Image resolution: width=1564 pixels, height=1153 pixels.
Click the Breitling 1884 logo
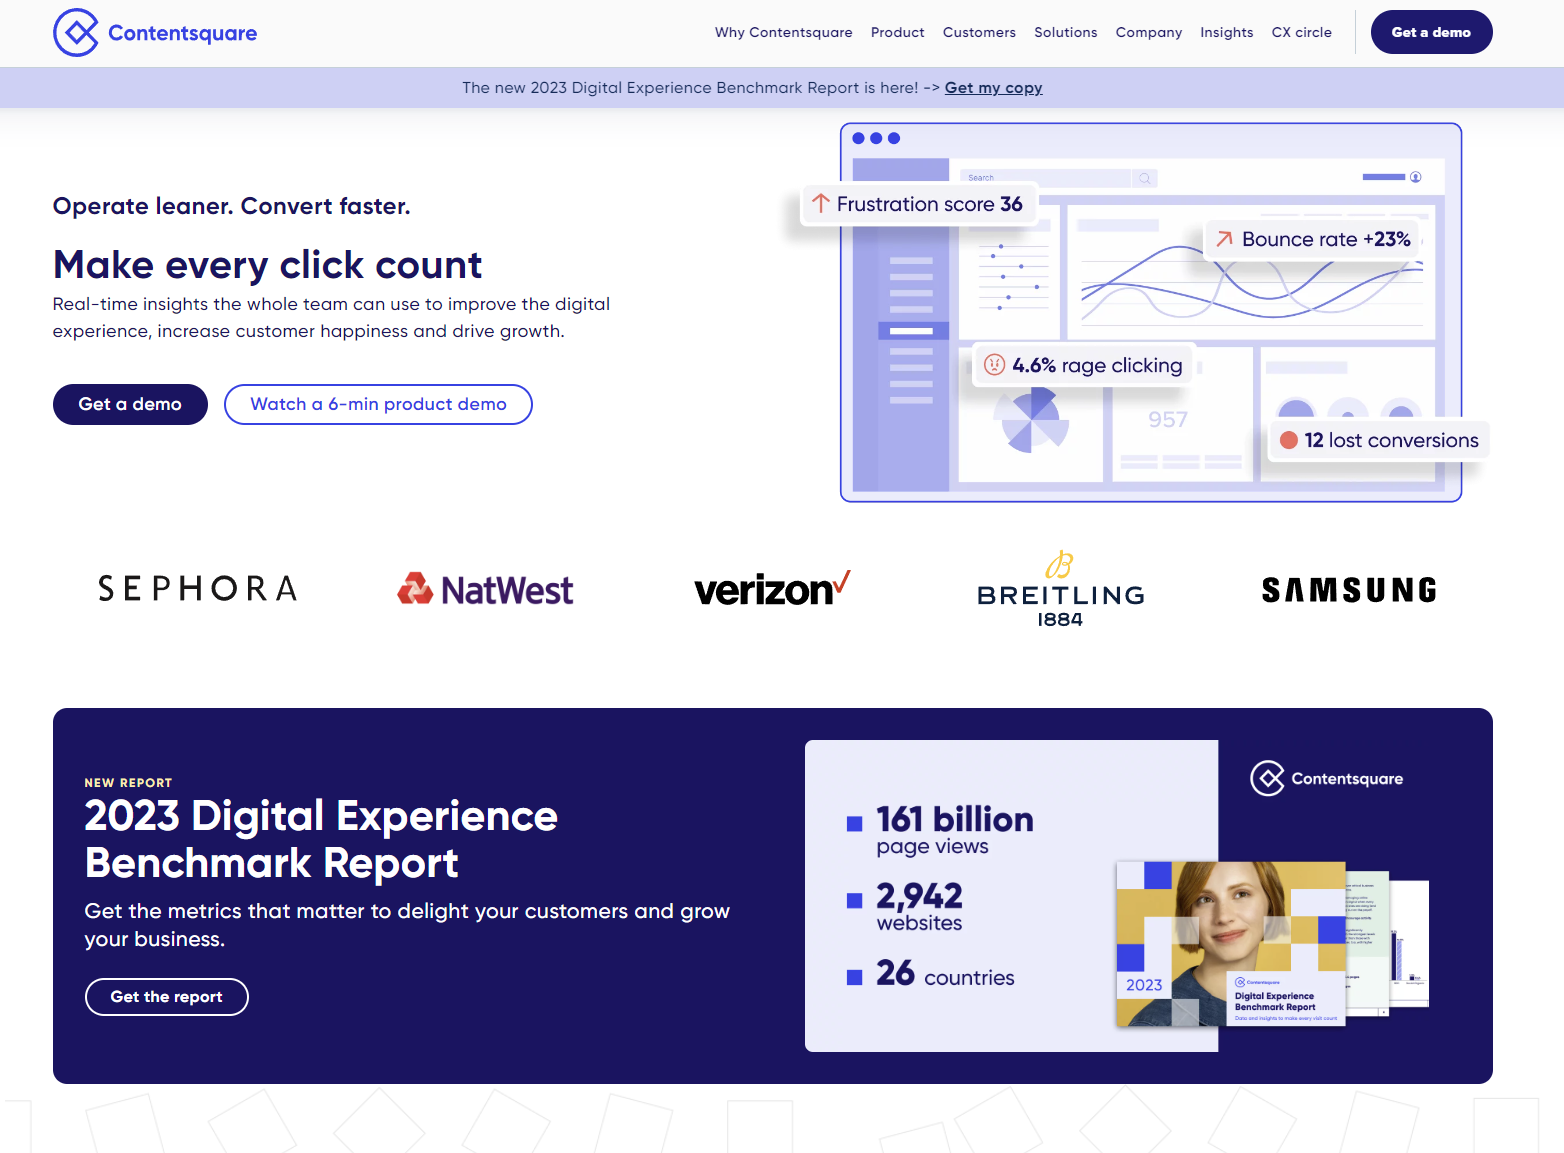pyautogui.click(x=1060, y=589)
